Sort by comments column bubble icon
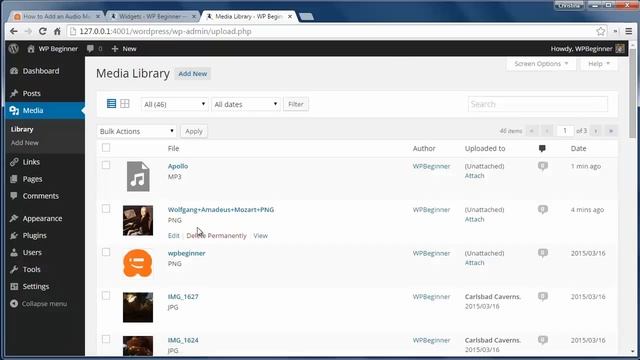640x360 pixels. tap(542, 149)
